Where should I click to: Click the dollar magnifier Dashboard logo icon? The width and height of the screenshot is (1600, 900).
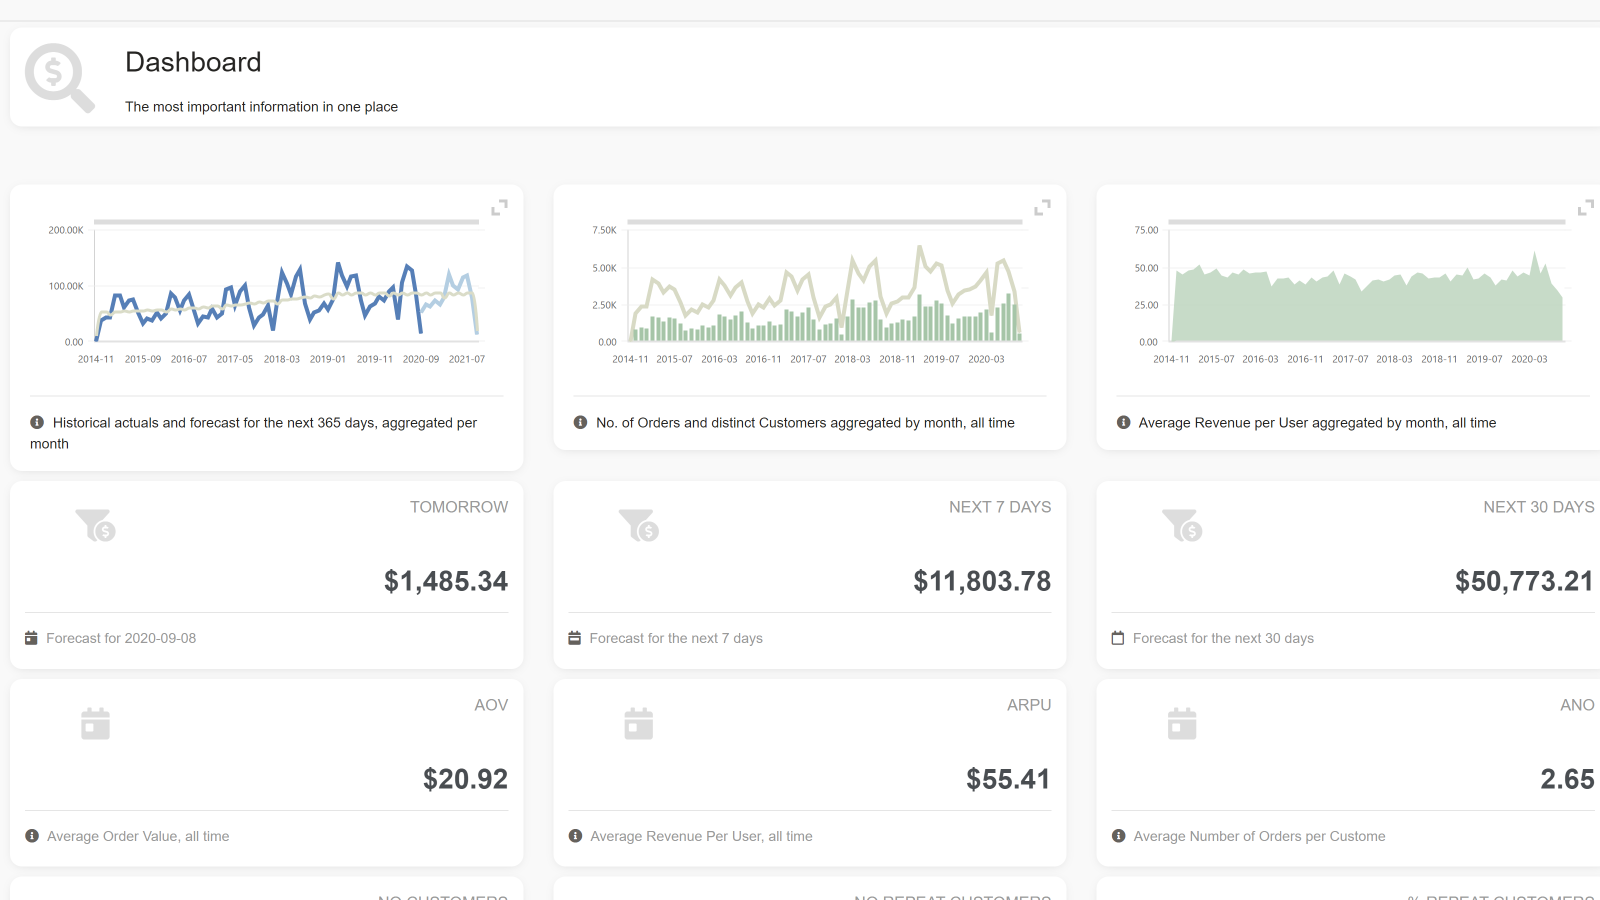60,77
